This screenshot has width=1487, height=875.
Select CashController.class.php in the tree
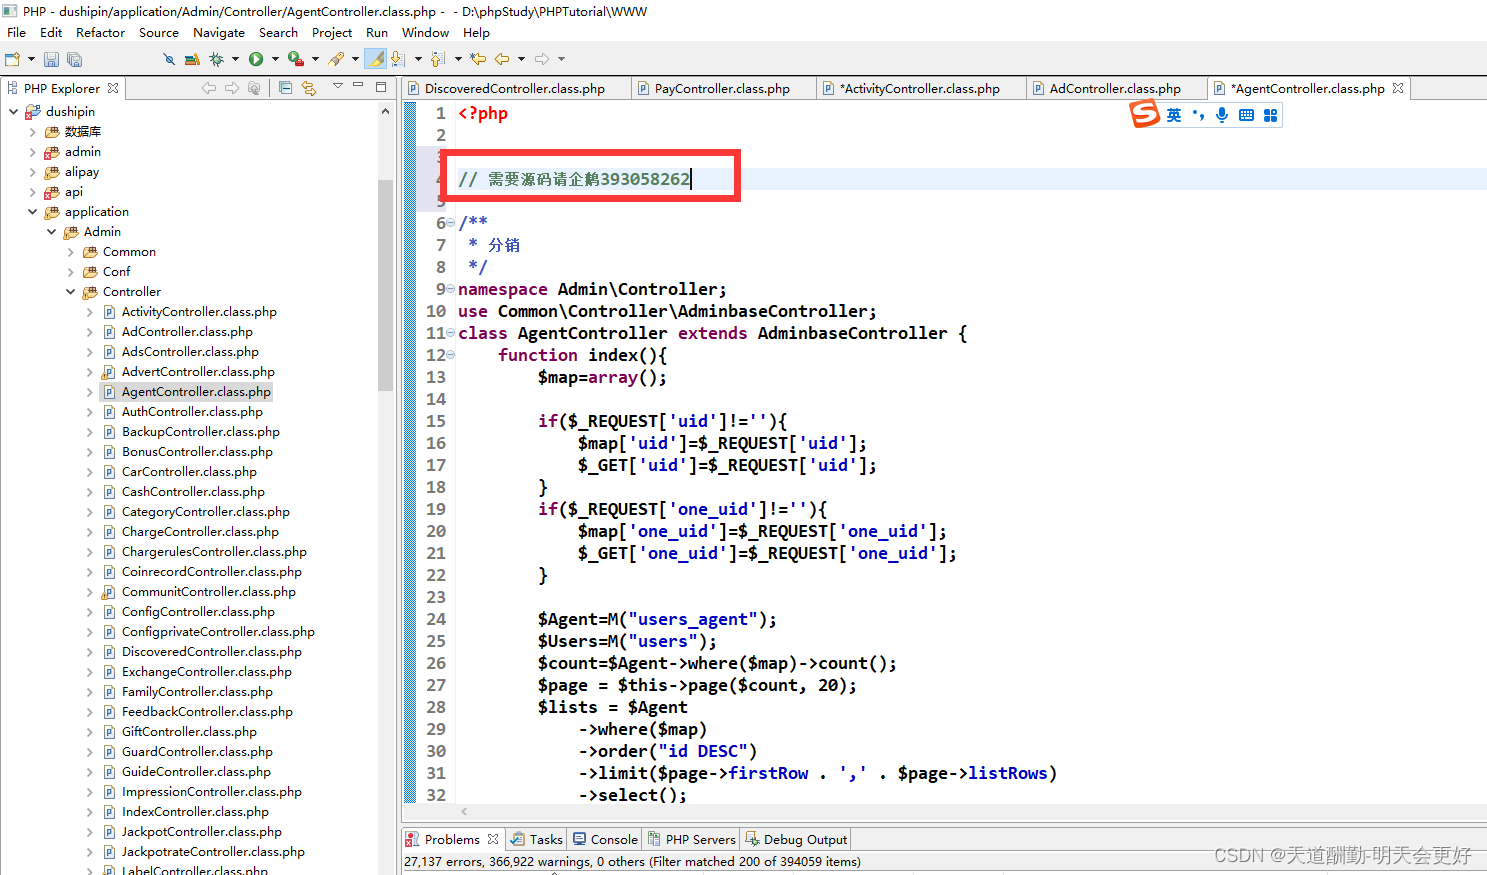tap(193, 492)
